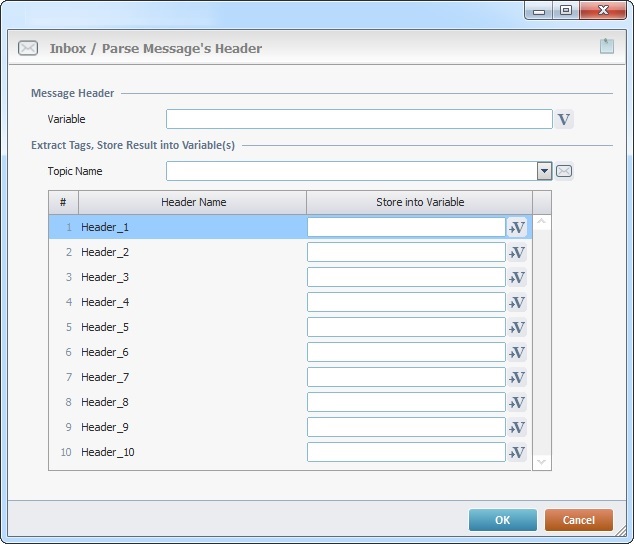
Task: Click the Header Name column header
Action: click(193, 202)
